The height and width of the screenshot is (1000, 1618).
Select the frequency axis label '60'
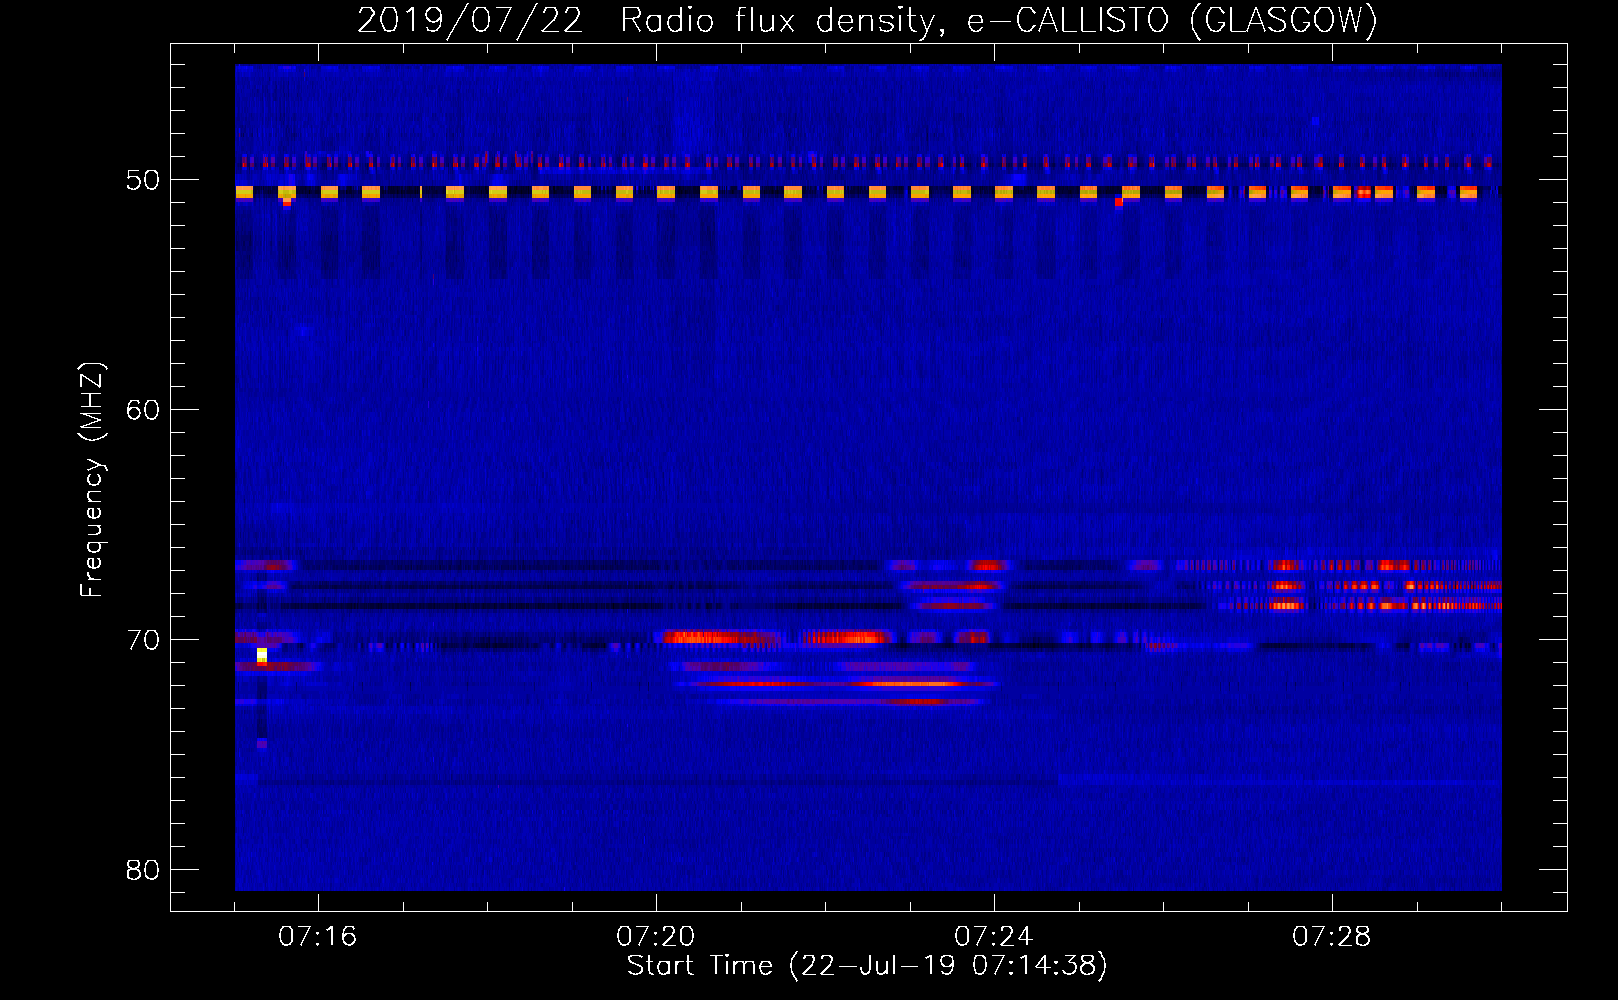[x=143, y=410]
